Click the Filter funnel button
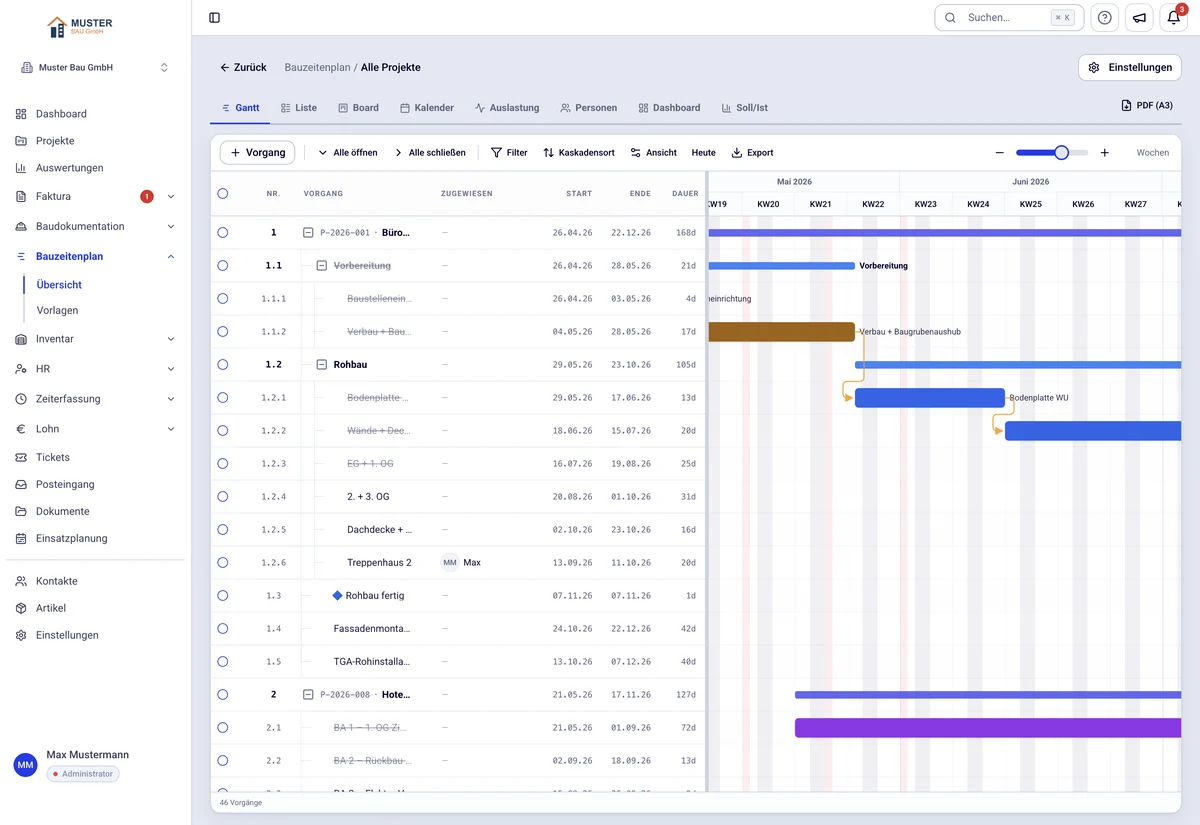Viewport: 1200px width, 825px height. 509,153
